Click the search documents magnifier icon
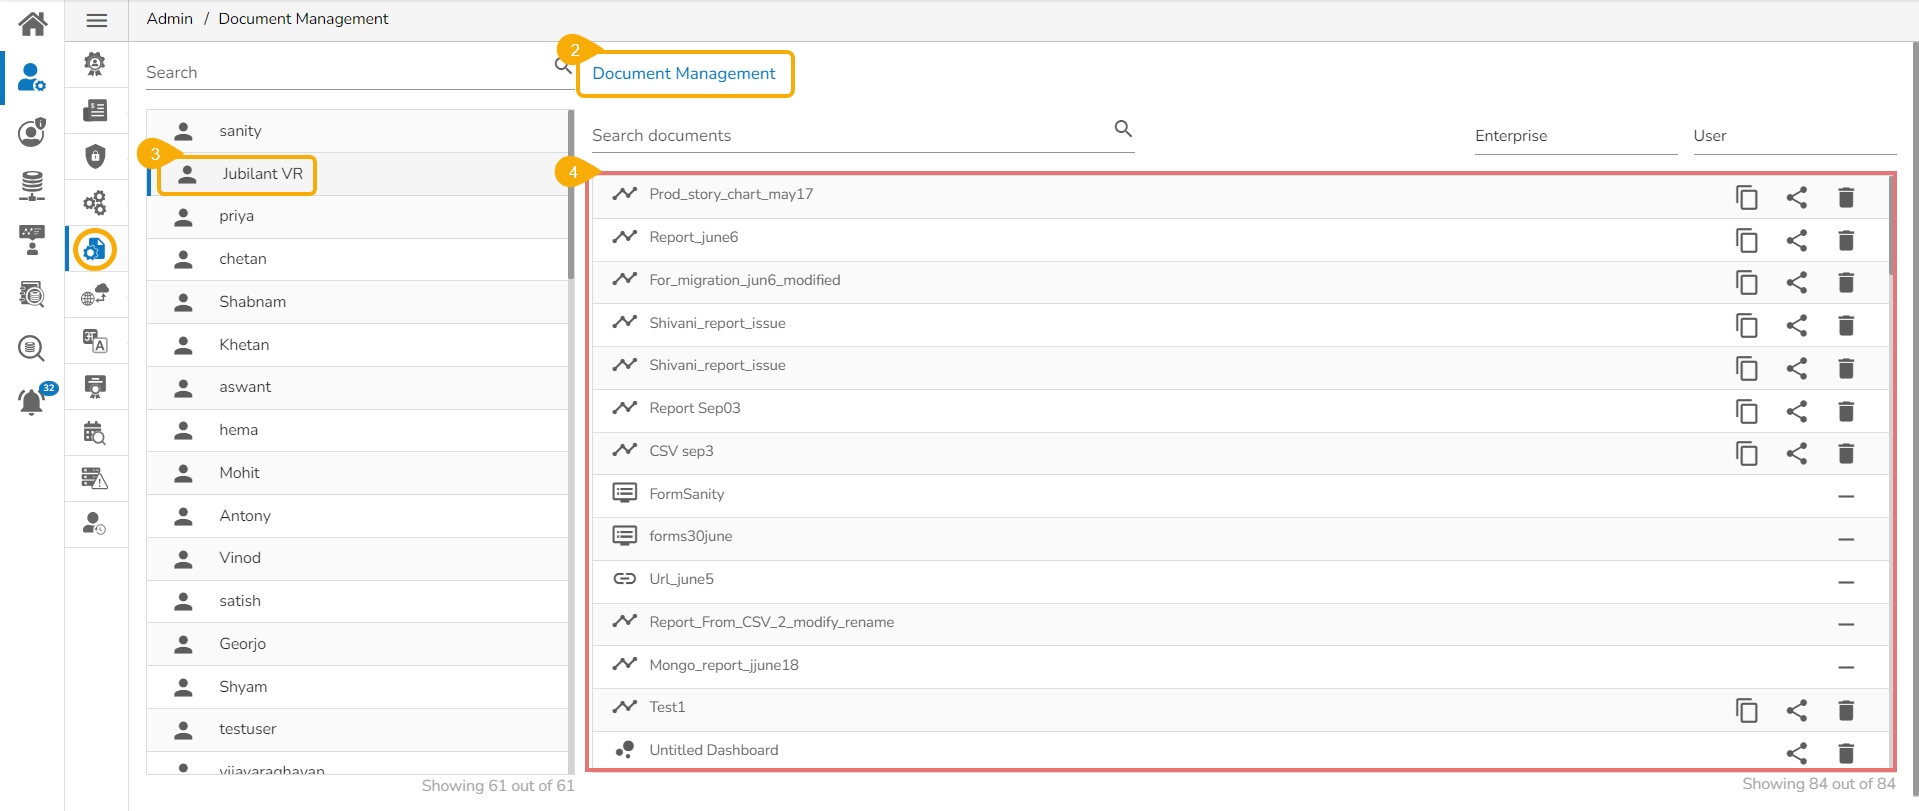The image size is (1919, 811). click(1123, 129)
